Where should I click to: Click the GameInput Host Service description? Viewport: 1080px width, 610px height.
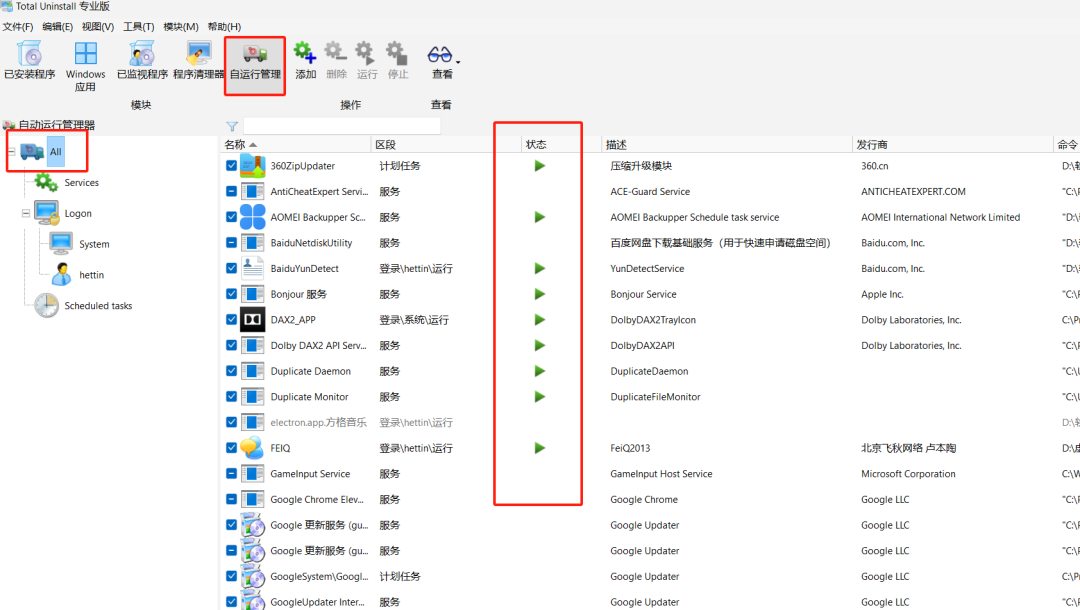pos(661,474)
